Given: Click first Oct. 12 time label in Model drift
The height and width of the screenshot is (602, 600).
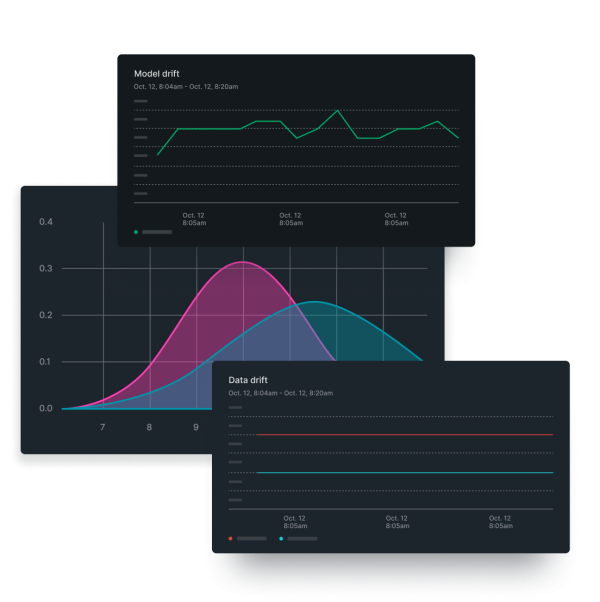Looking at the screenshot, I should point(193,219).
